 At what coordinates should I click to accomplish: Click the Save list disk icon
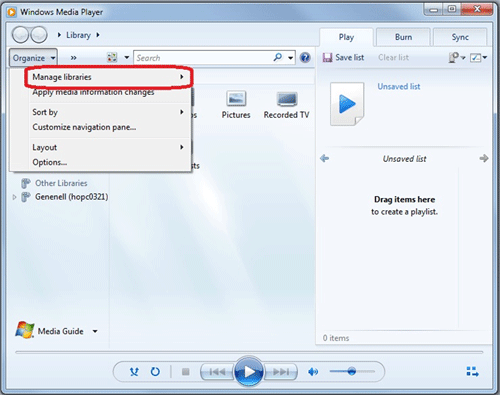(x=327, y=57)
